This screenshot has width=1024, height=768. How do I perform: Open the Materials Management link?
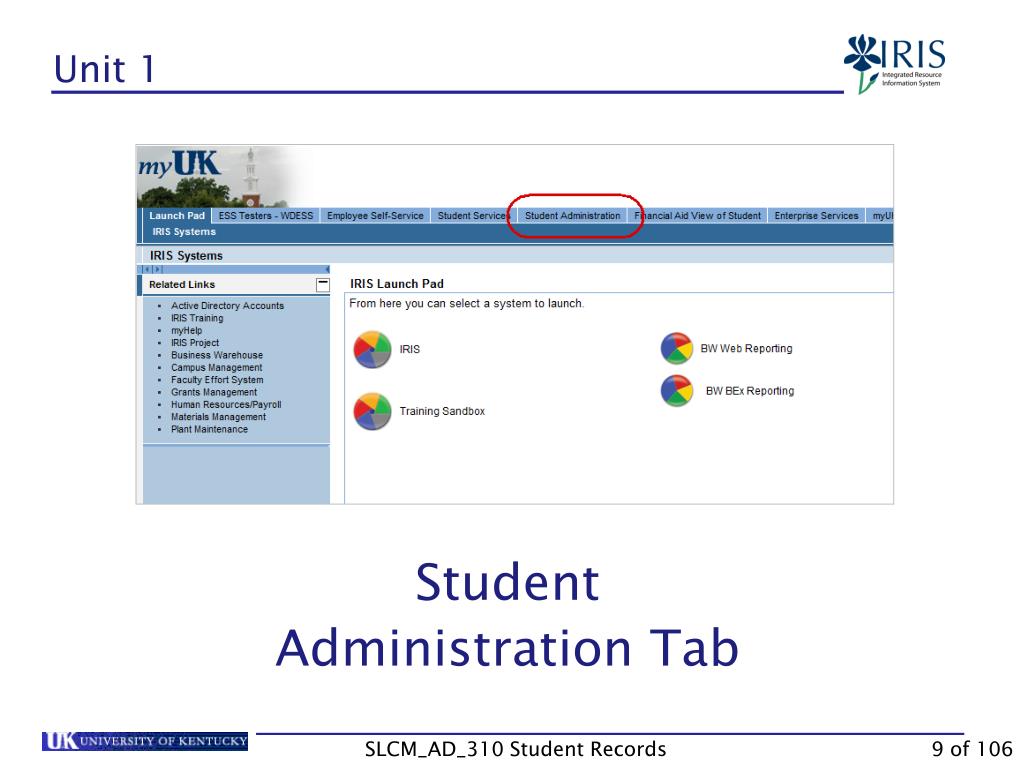coord(218,417)
